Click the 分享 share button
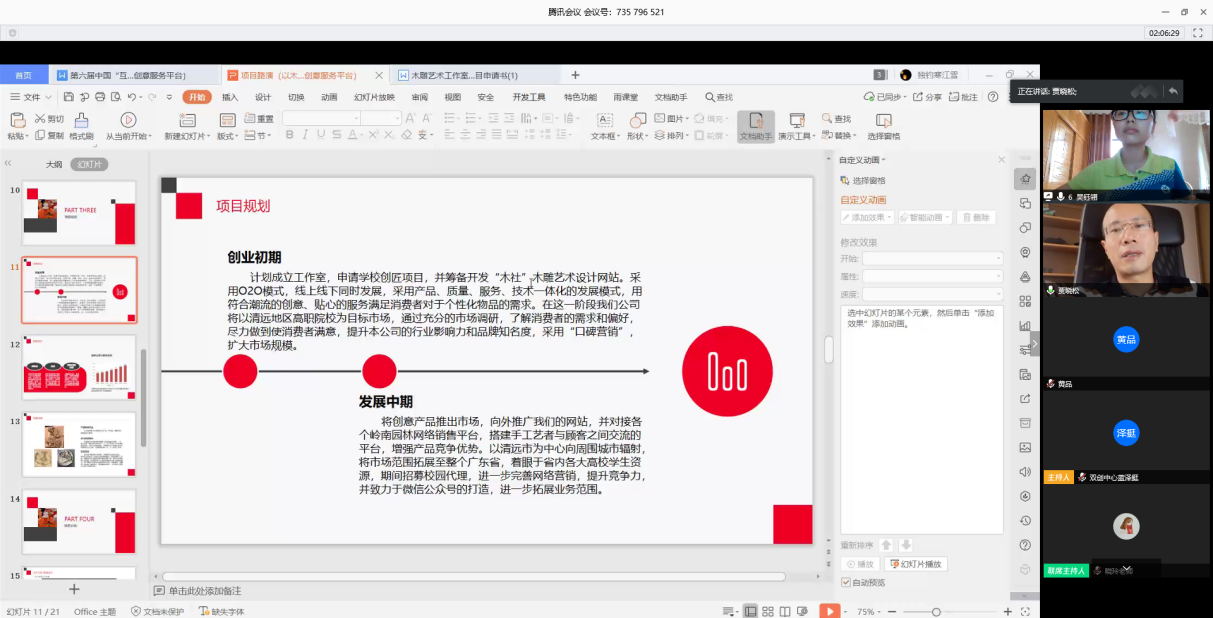 tap(927, 97)
